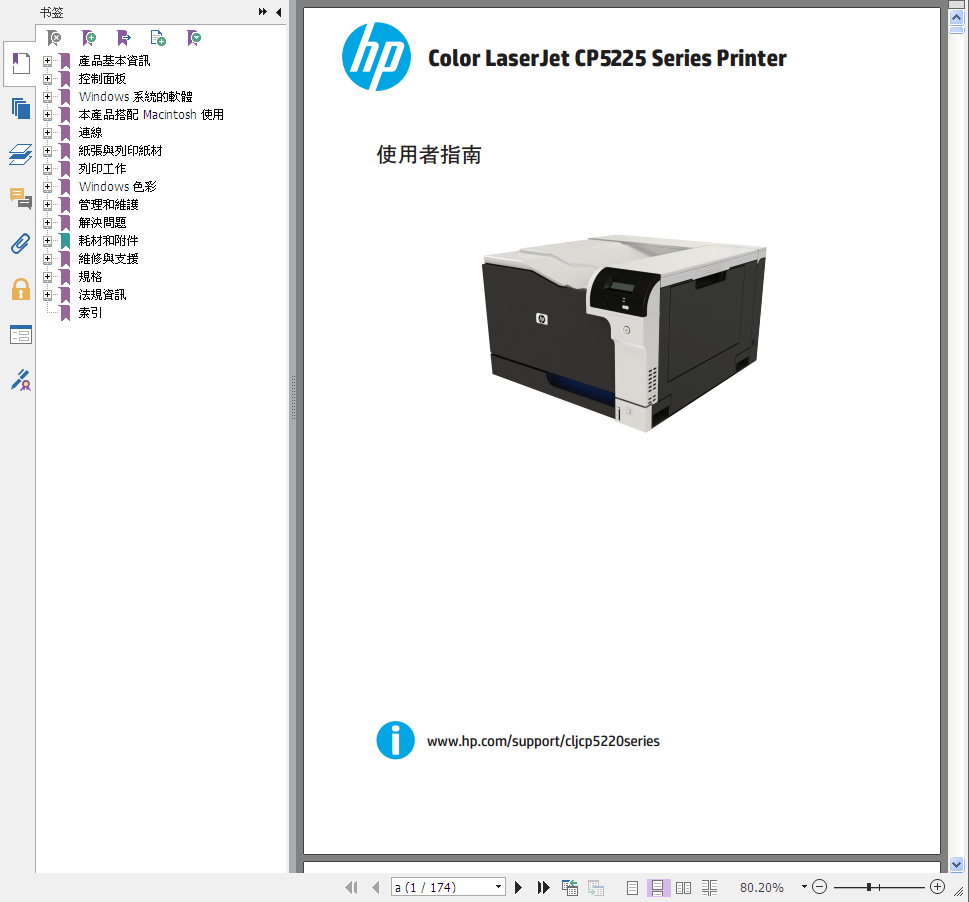Viewport: 969px width, 902px height.
Task: Click the blue info icon on the page
Action: coord(396,740)
